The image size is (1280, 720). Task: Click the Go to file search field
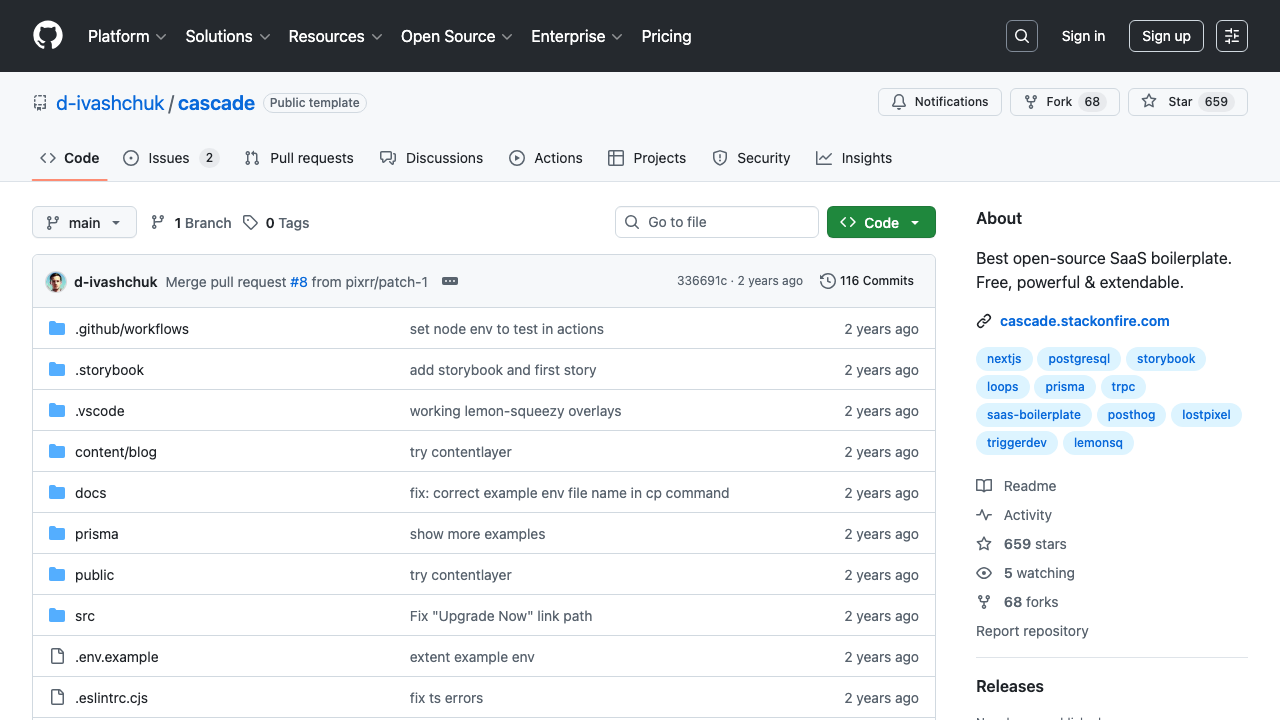coord(716,222)
